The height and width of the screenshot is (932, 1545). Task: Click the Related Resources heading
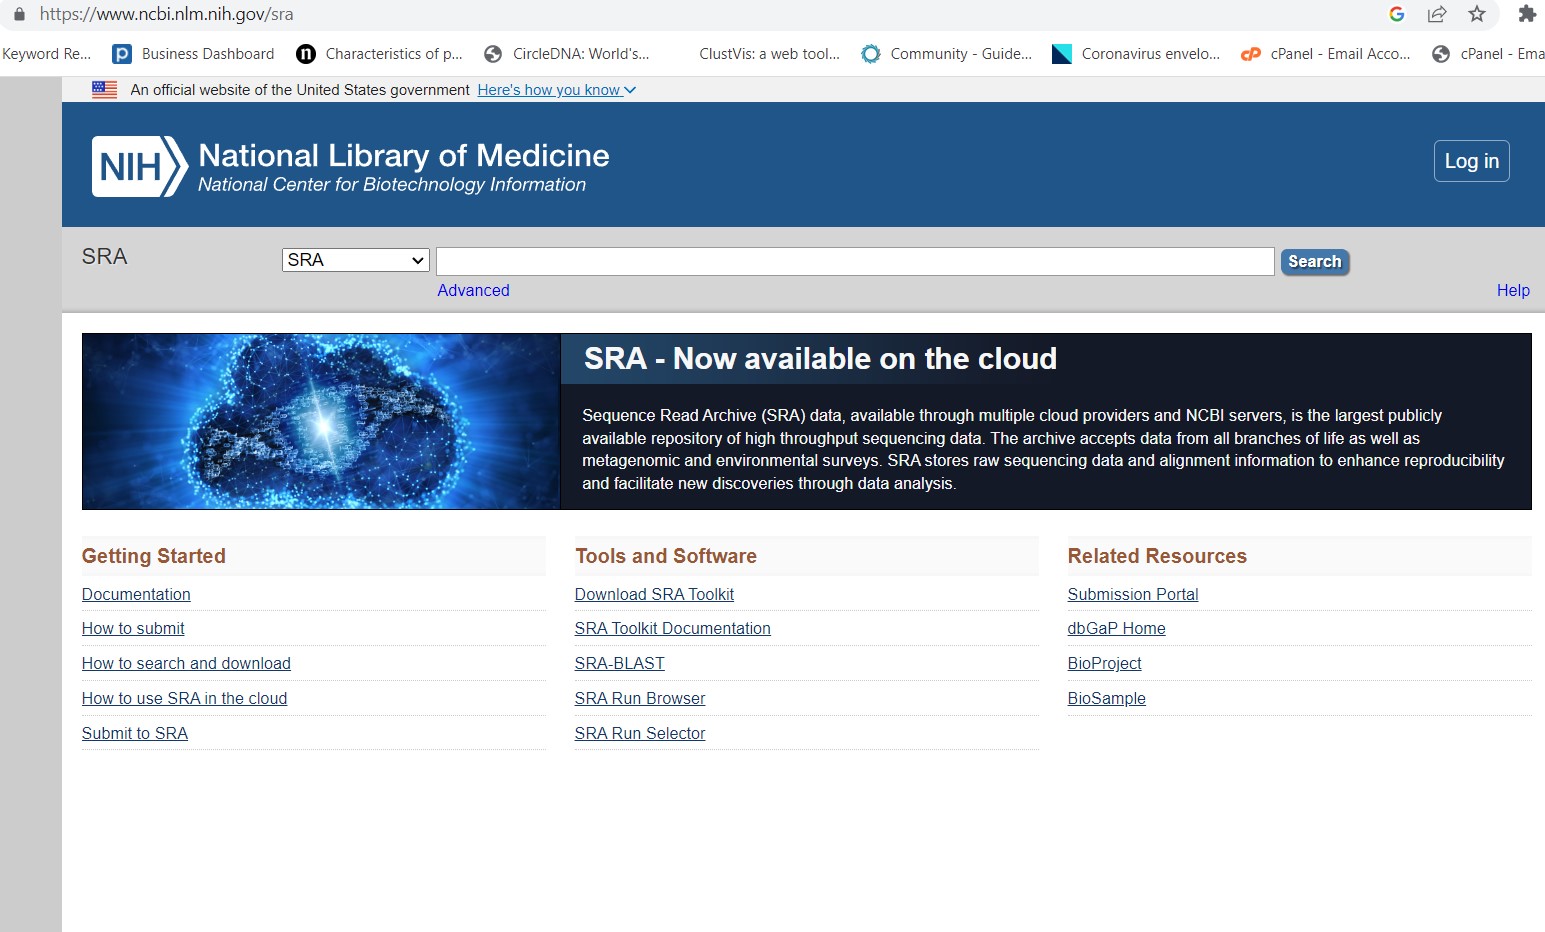click(x=1157, y=556)
